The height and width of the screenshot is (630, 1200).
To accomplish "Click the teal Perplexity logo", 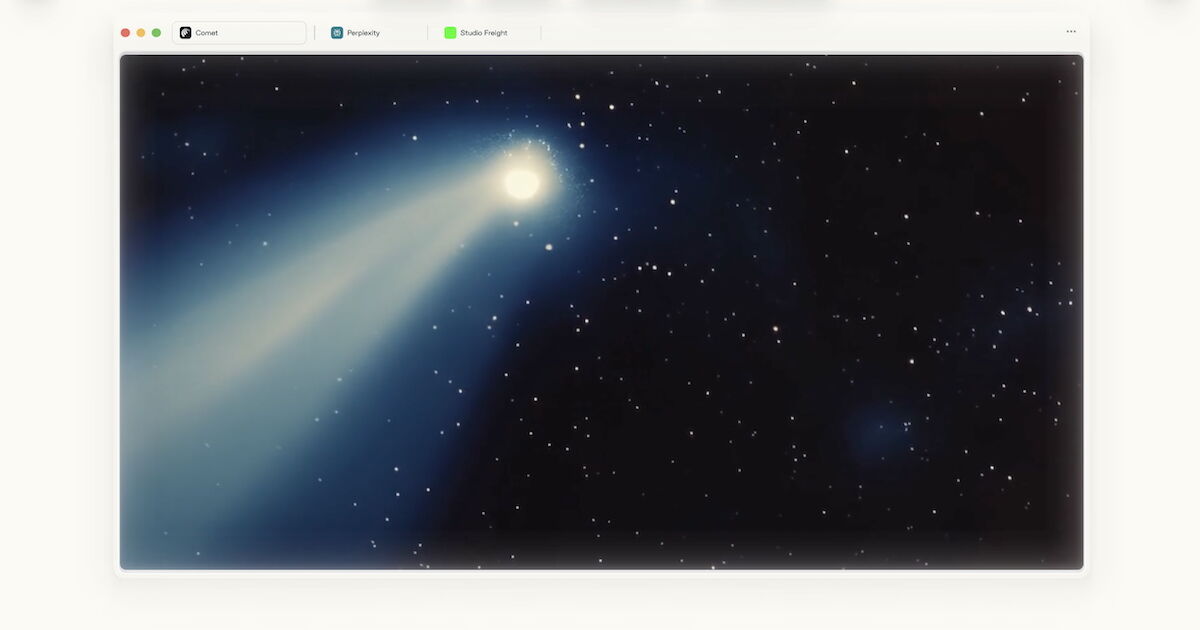I will (x=337, y=32).
